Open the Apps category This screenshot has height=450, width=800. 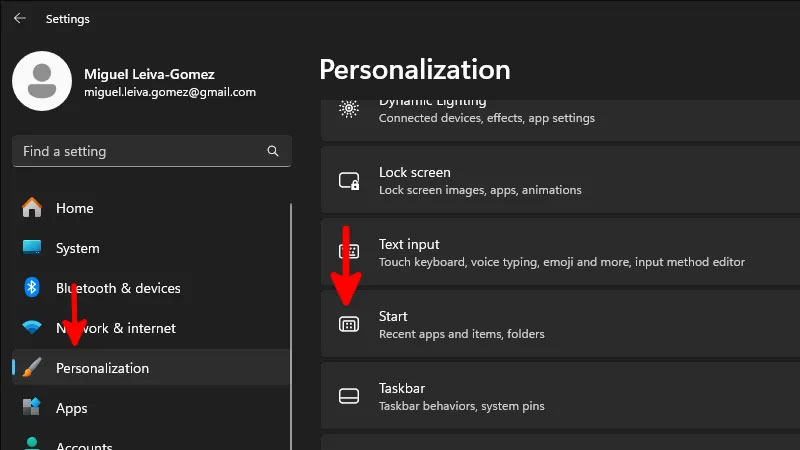pos(151,408)
